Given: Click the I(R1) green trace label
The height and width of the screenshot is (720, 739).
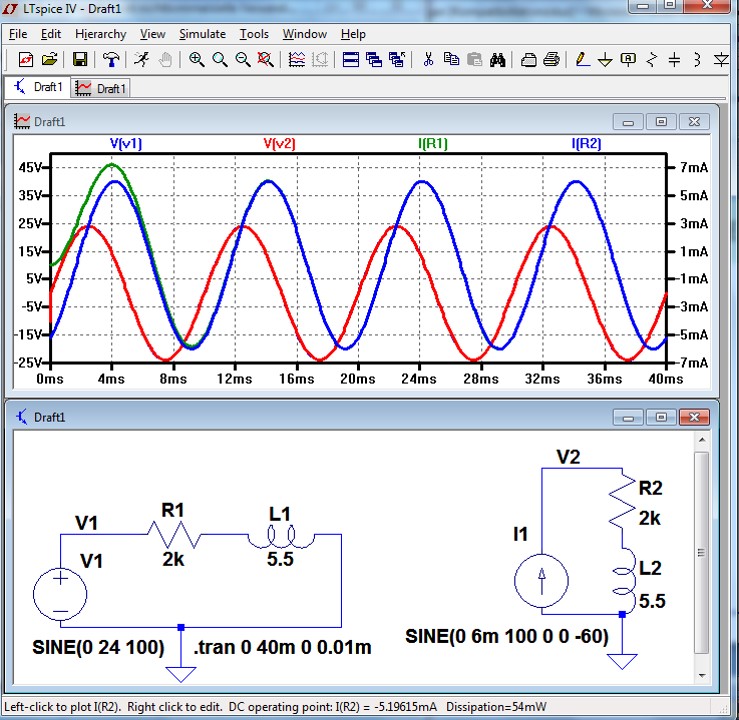Looking at the screenshot, I should tap(433, 143).
